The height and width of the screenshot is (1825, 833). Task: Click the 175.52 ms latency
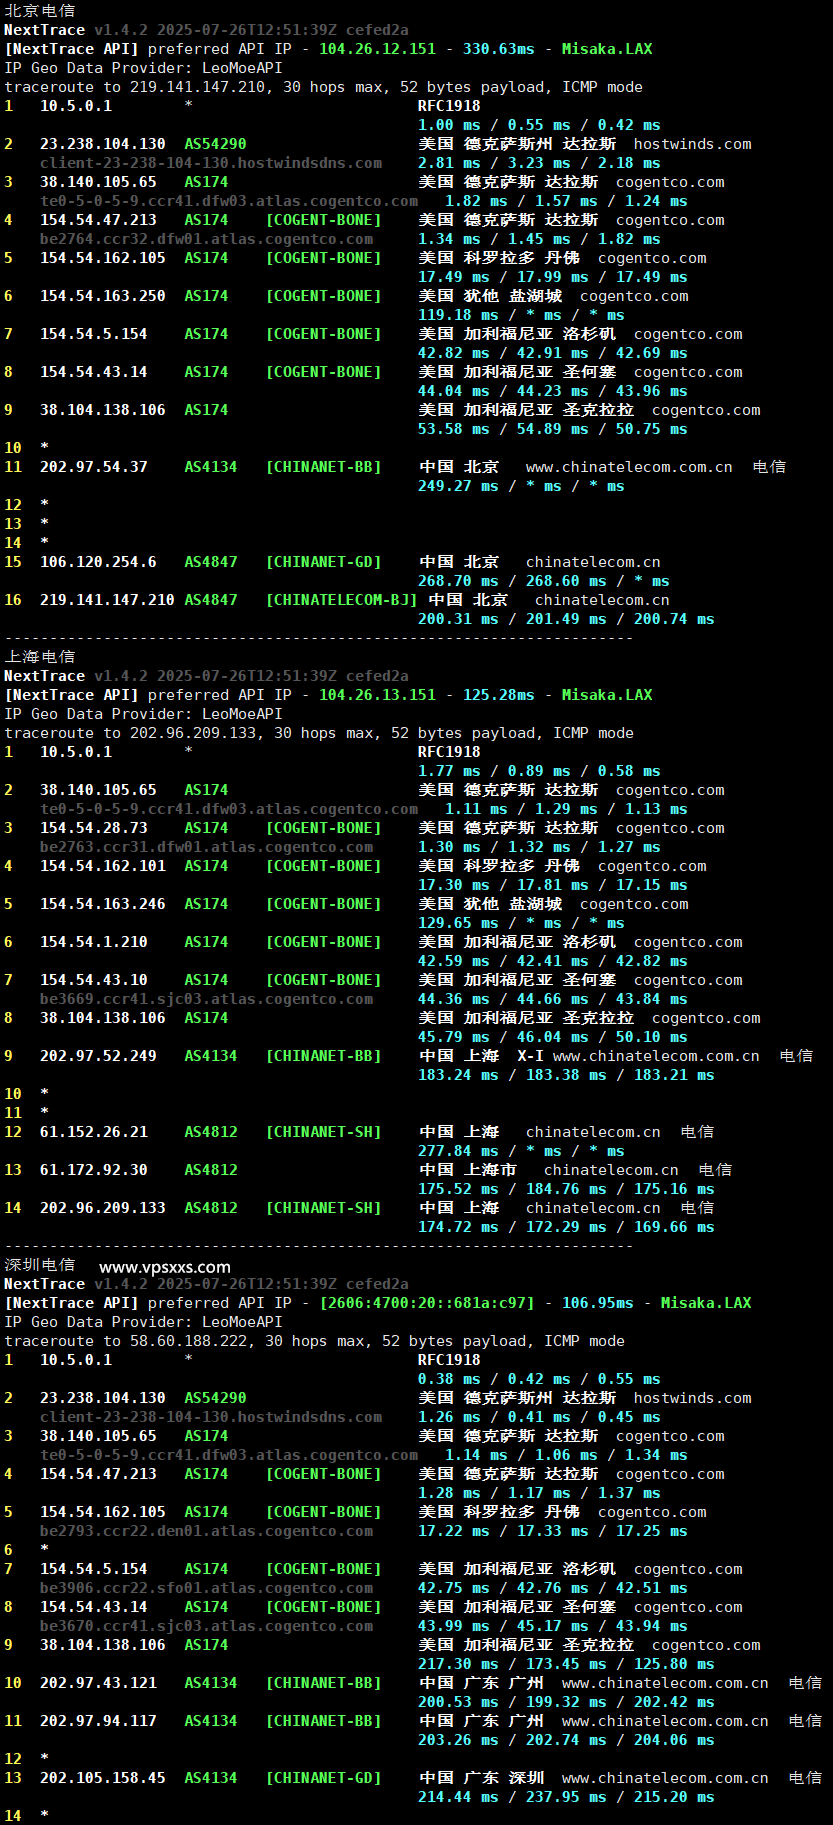[x=458, y=1189]
